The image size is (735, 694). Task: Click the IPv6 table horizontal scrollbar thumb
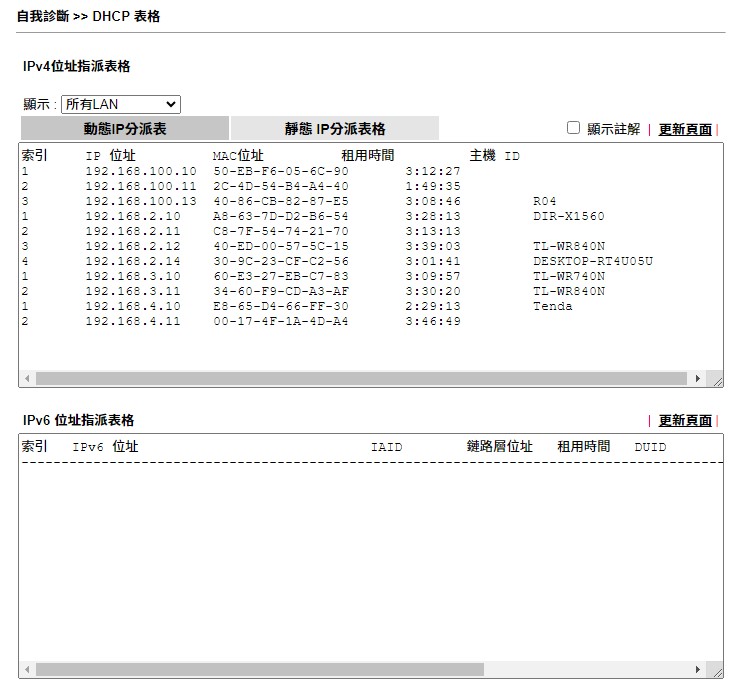pos(260,669)
